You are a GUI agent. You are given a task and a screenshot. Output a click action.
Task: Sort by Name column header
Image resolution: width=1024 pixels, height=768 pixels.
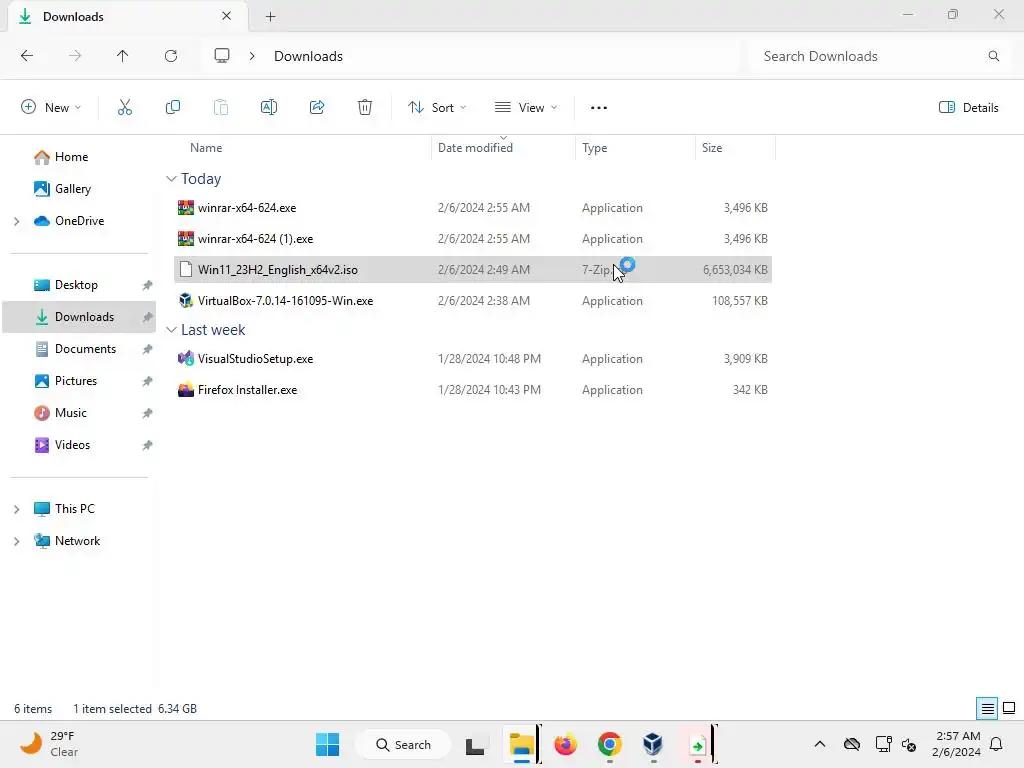click(206, 148)
